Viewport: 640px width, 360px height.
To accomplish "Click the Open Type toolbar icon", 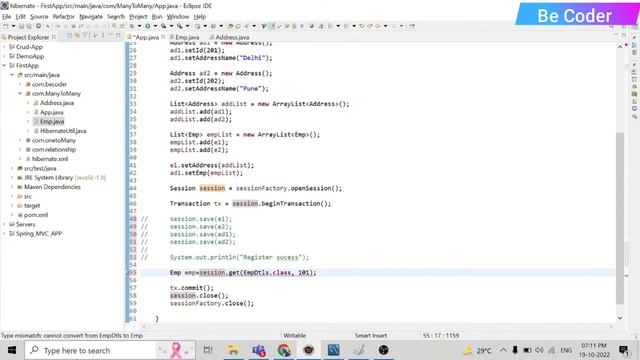I will pyautogui.click(x=231, y=26).
